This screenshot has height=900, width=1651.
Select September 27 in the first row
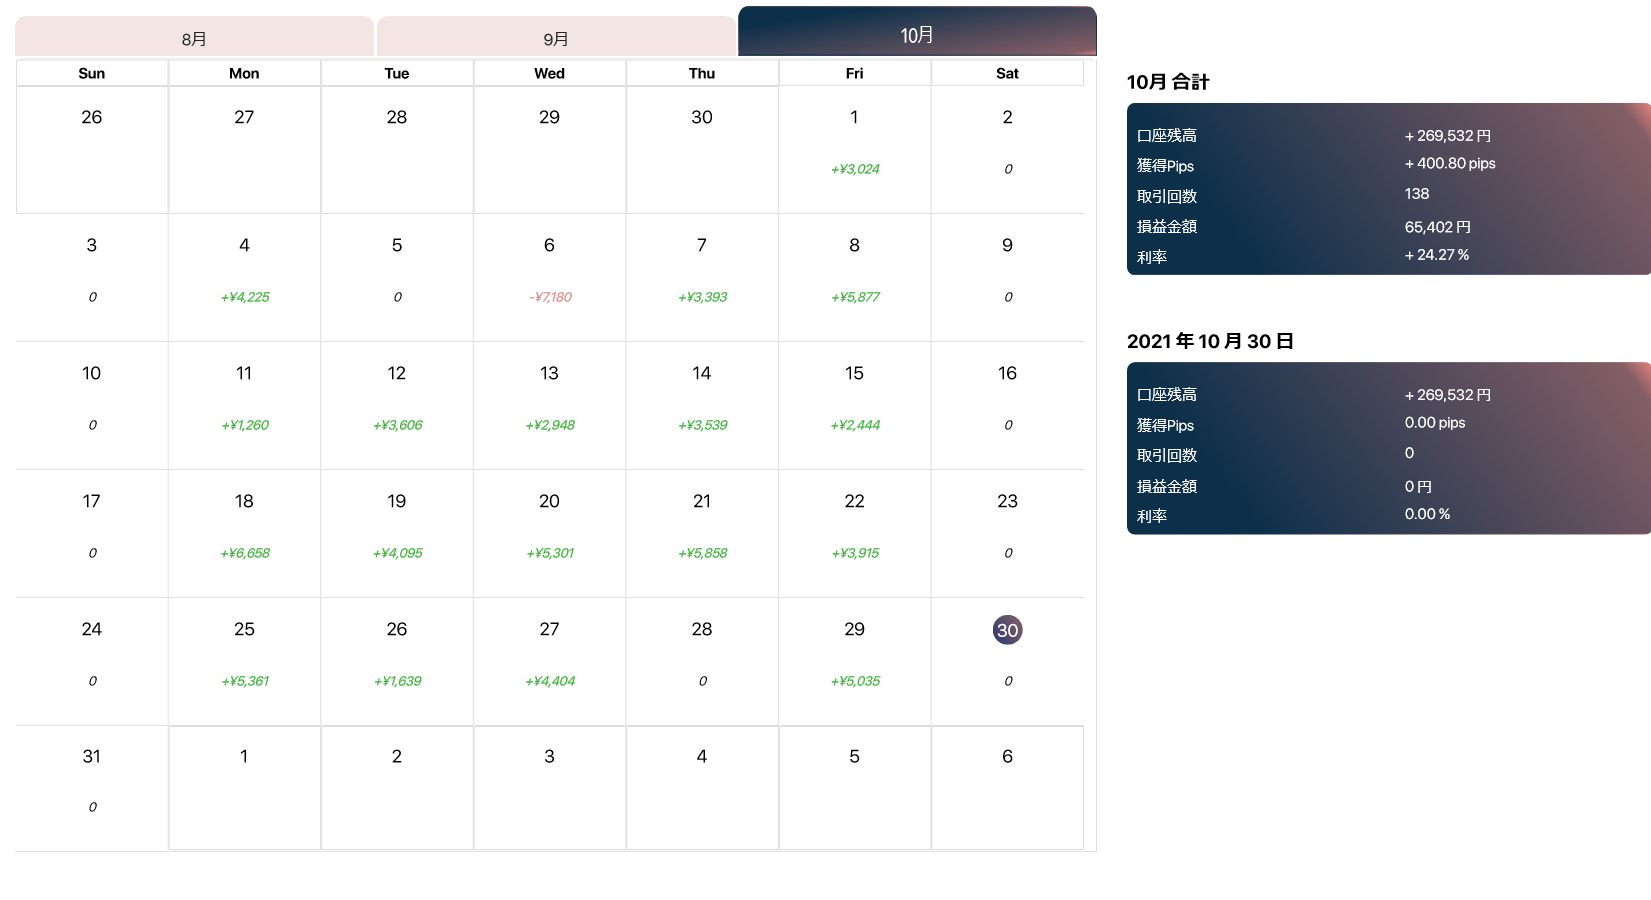click(x=244, y=150)
